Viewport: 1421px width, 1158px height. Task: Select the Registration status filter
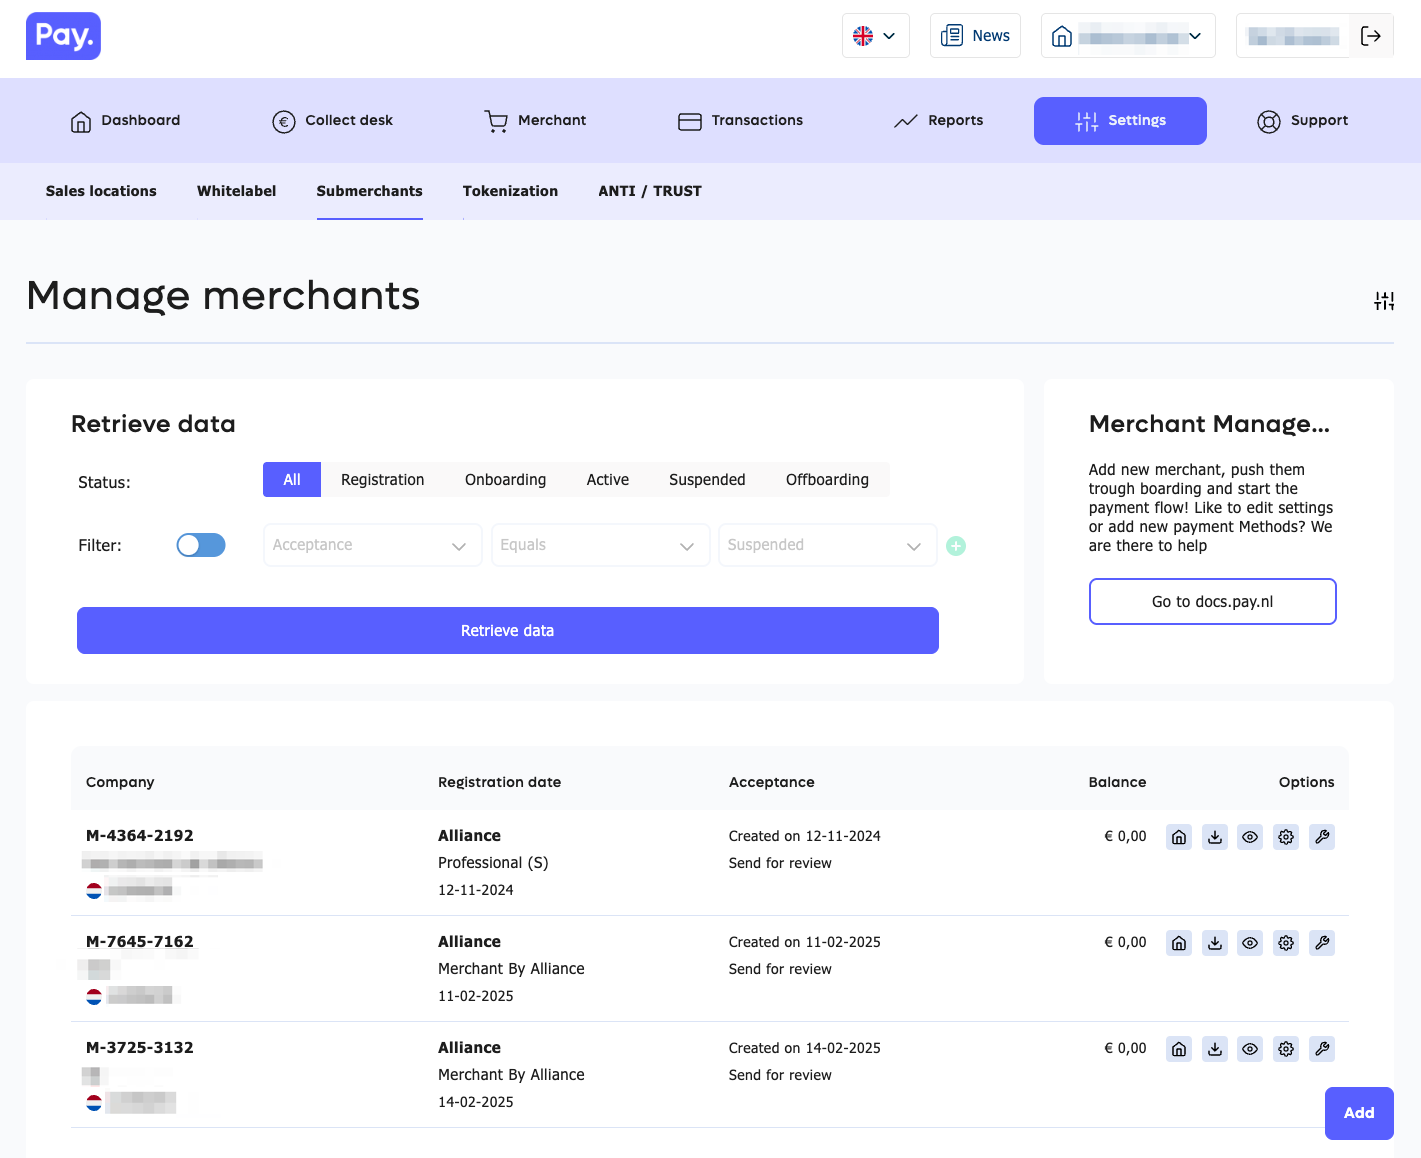click(x=383, y=480)
